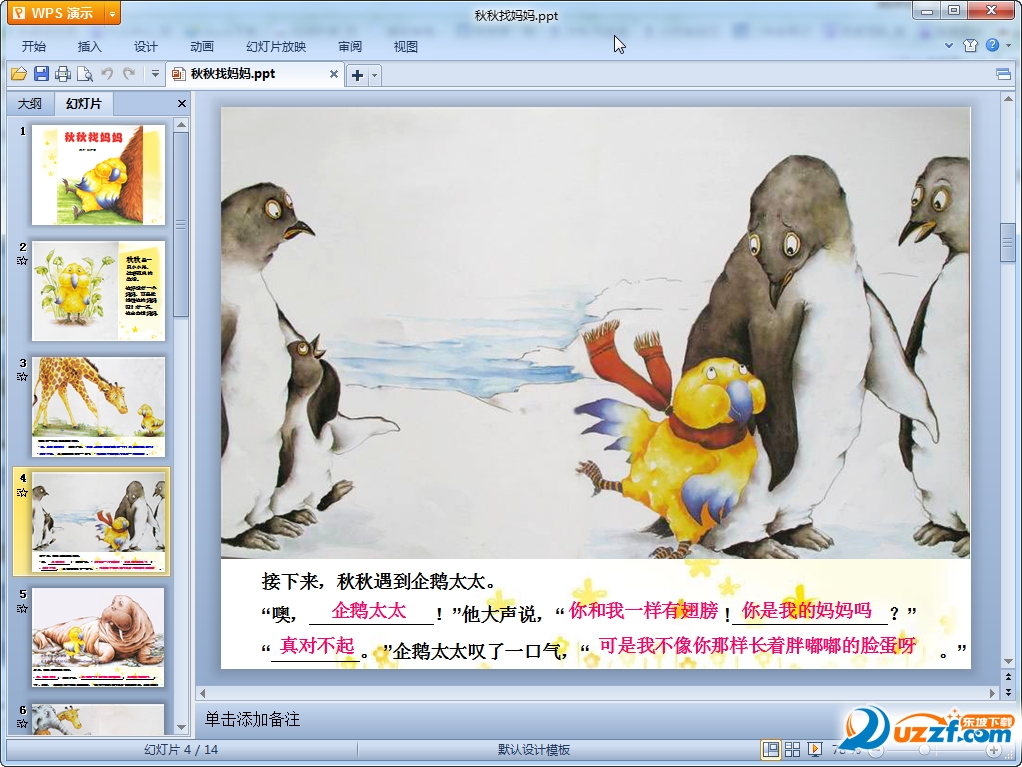This screenshot has height=767, width=1022.
Task: Open help question mark icon
Action: 992,45
